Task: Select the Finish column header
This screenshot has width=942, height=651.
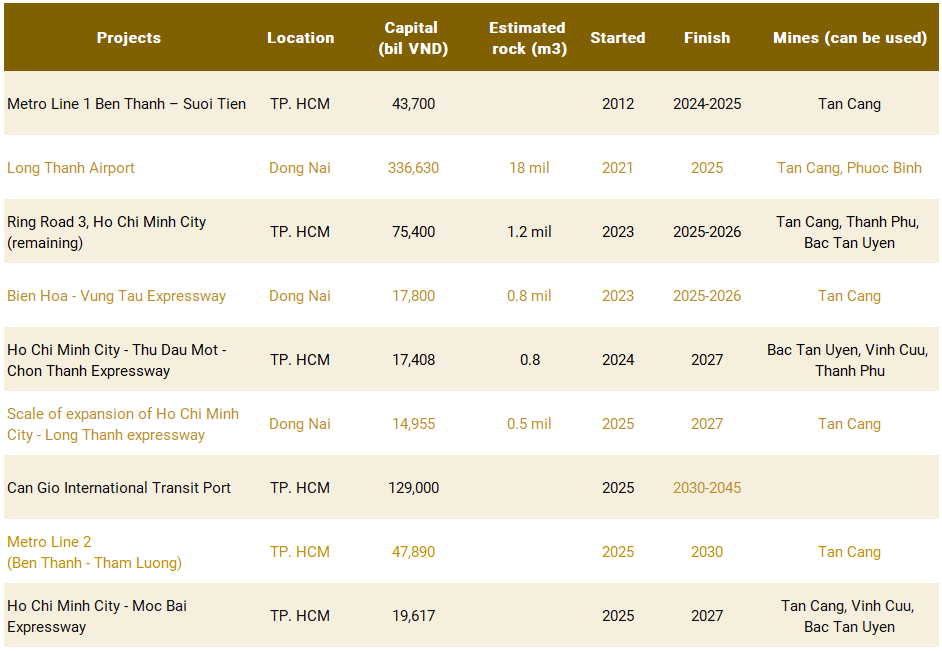Action: pos(707,38)
